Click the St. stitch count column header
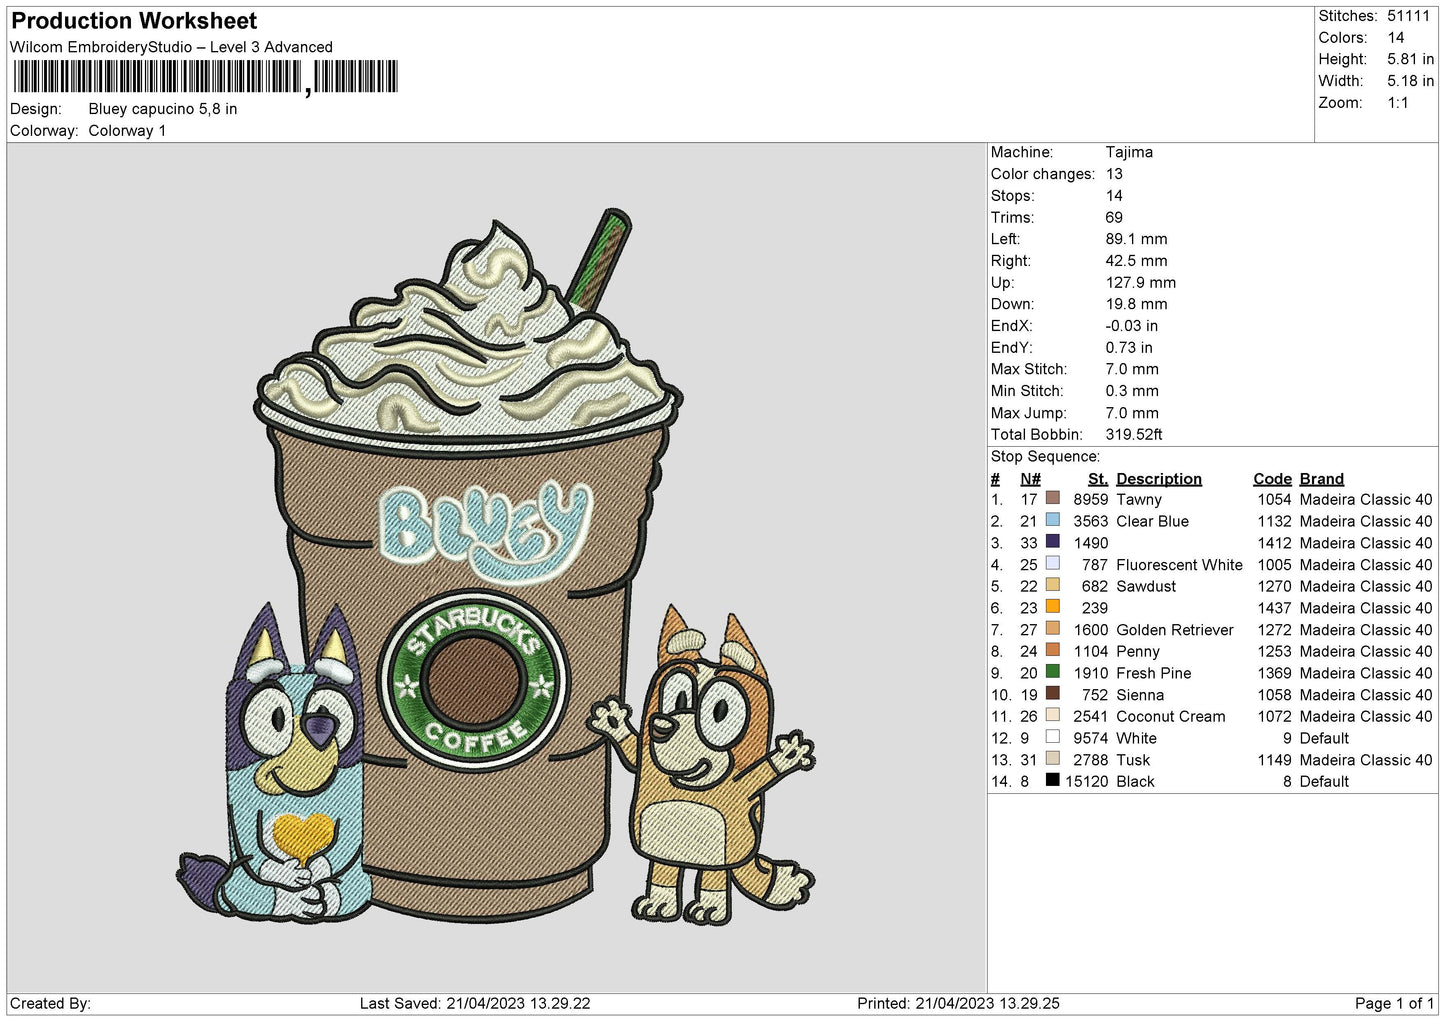The image size is (1445, 1021). click(1097, 479)
